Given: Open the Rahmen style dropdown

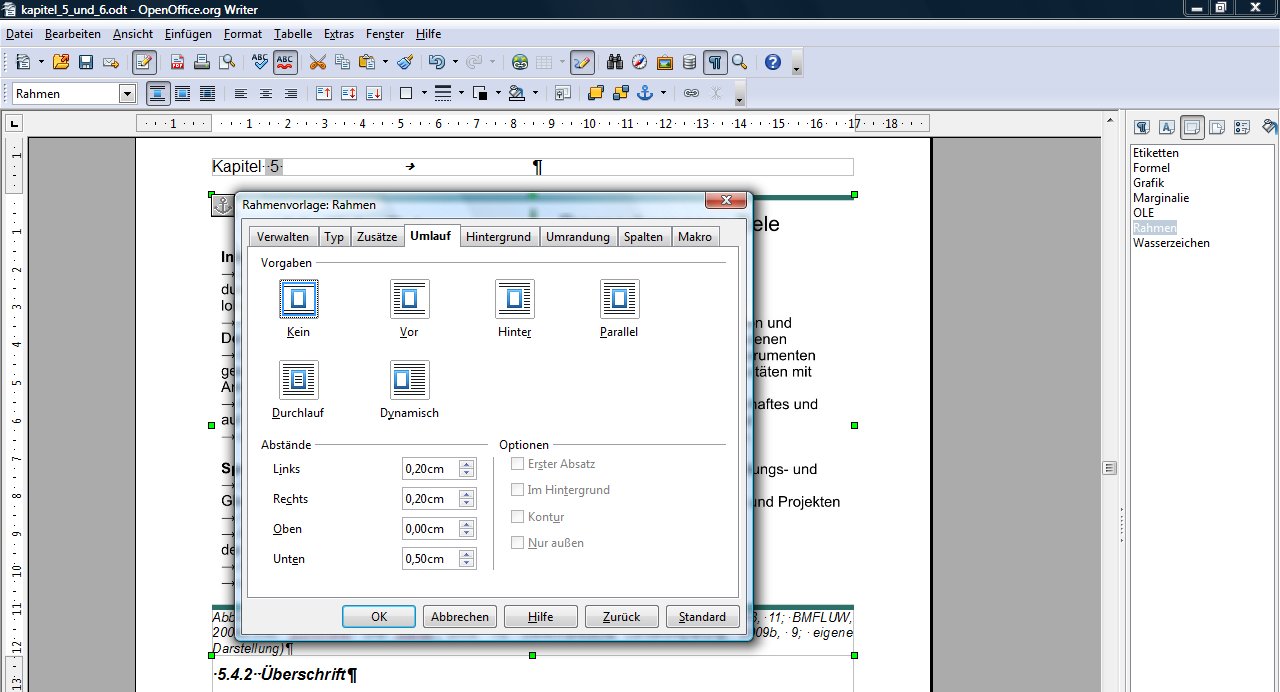Looking at the screenshot, I should pos(127,94).
